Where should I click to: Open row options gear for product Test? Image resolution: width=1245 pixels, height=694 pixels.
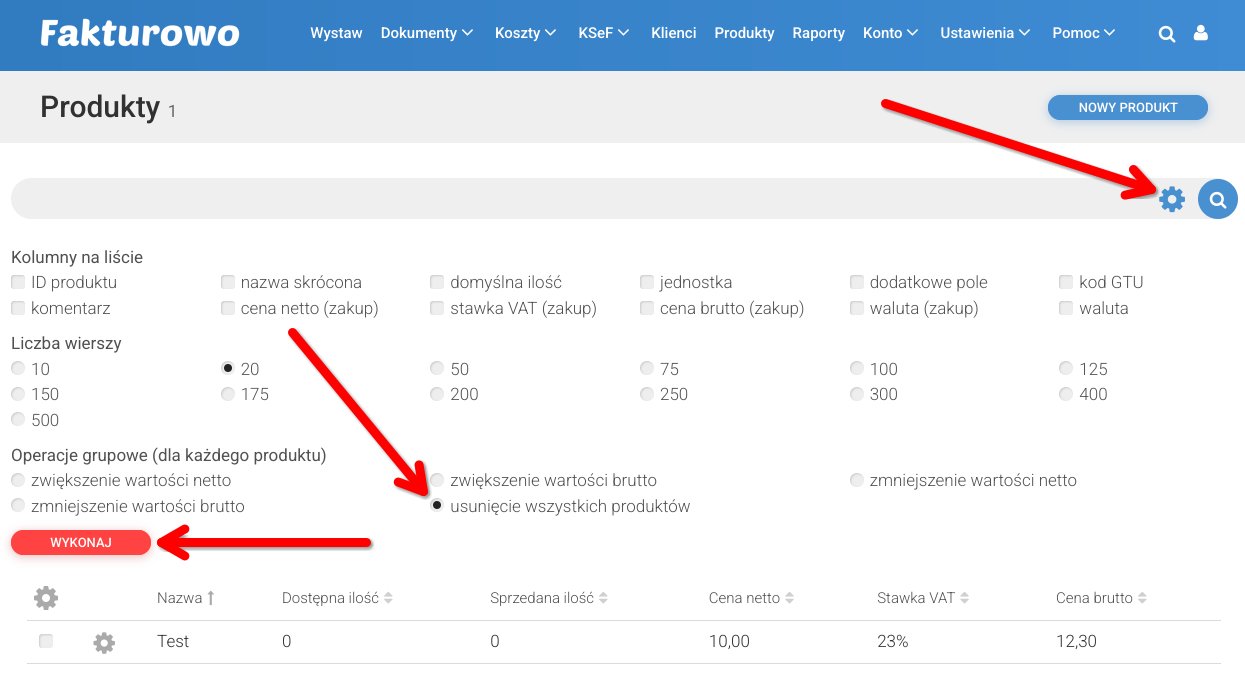(103, 641)
